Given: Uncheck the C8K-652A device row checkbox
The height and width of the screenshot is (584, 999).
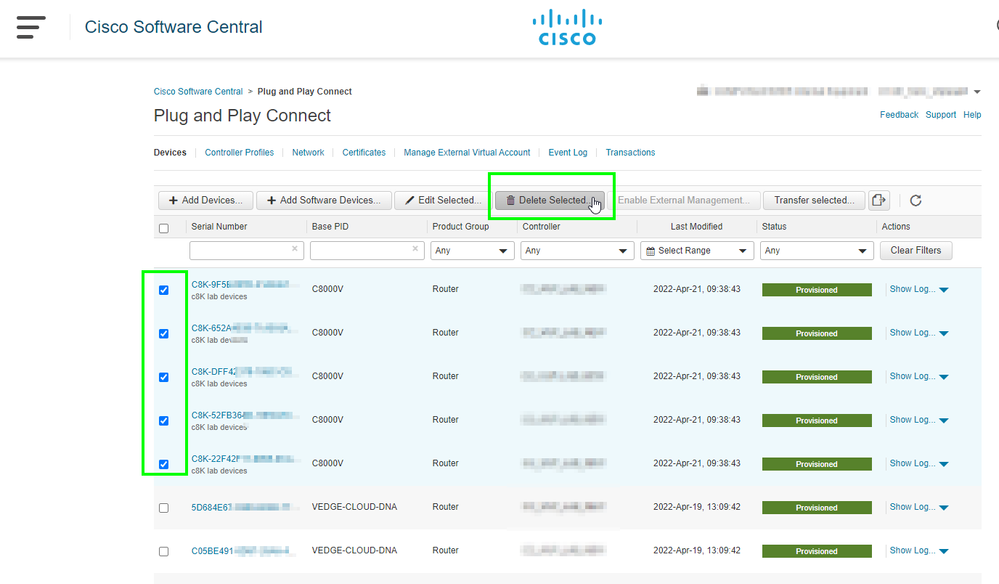Looking at the screenshot, I should (x=164, y=334).
